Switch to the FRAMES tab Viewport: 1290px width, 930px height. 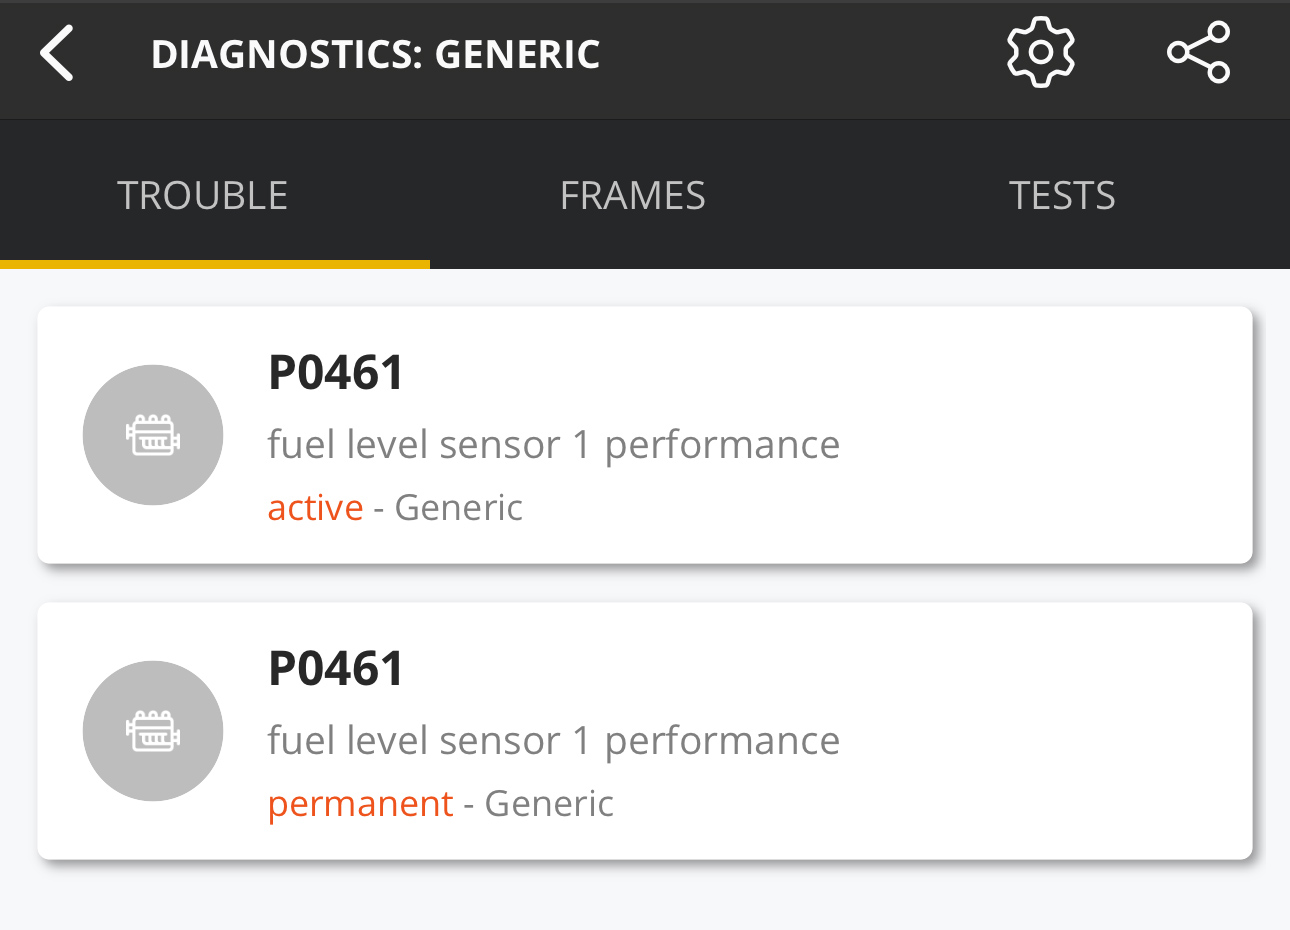633,196
